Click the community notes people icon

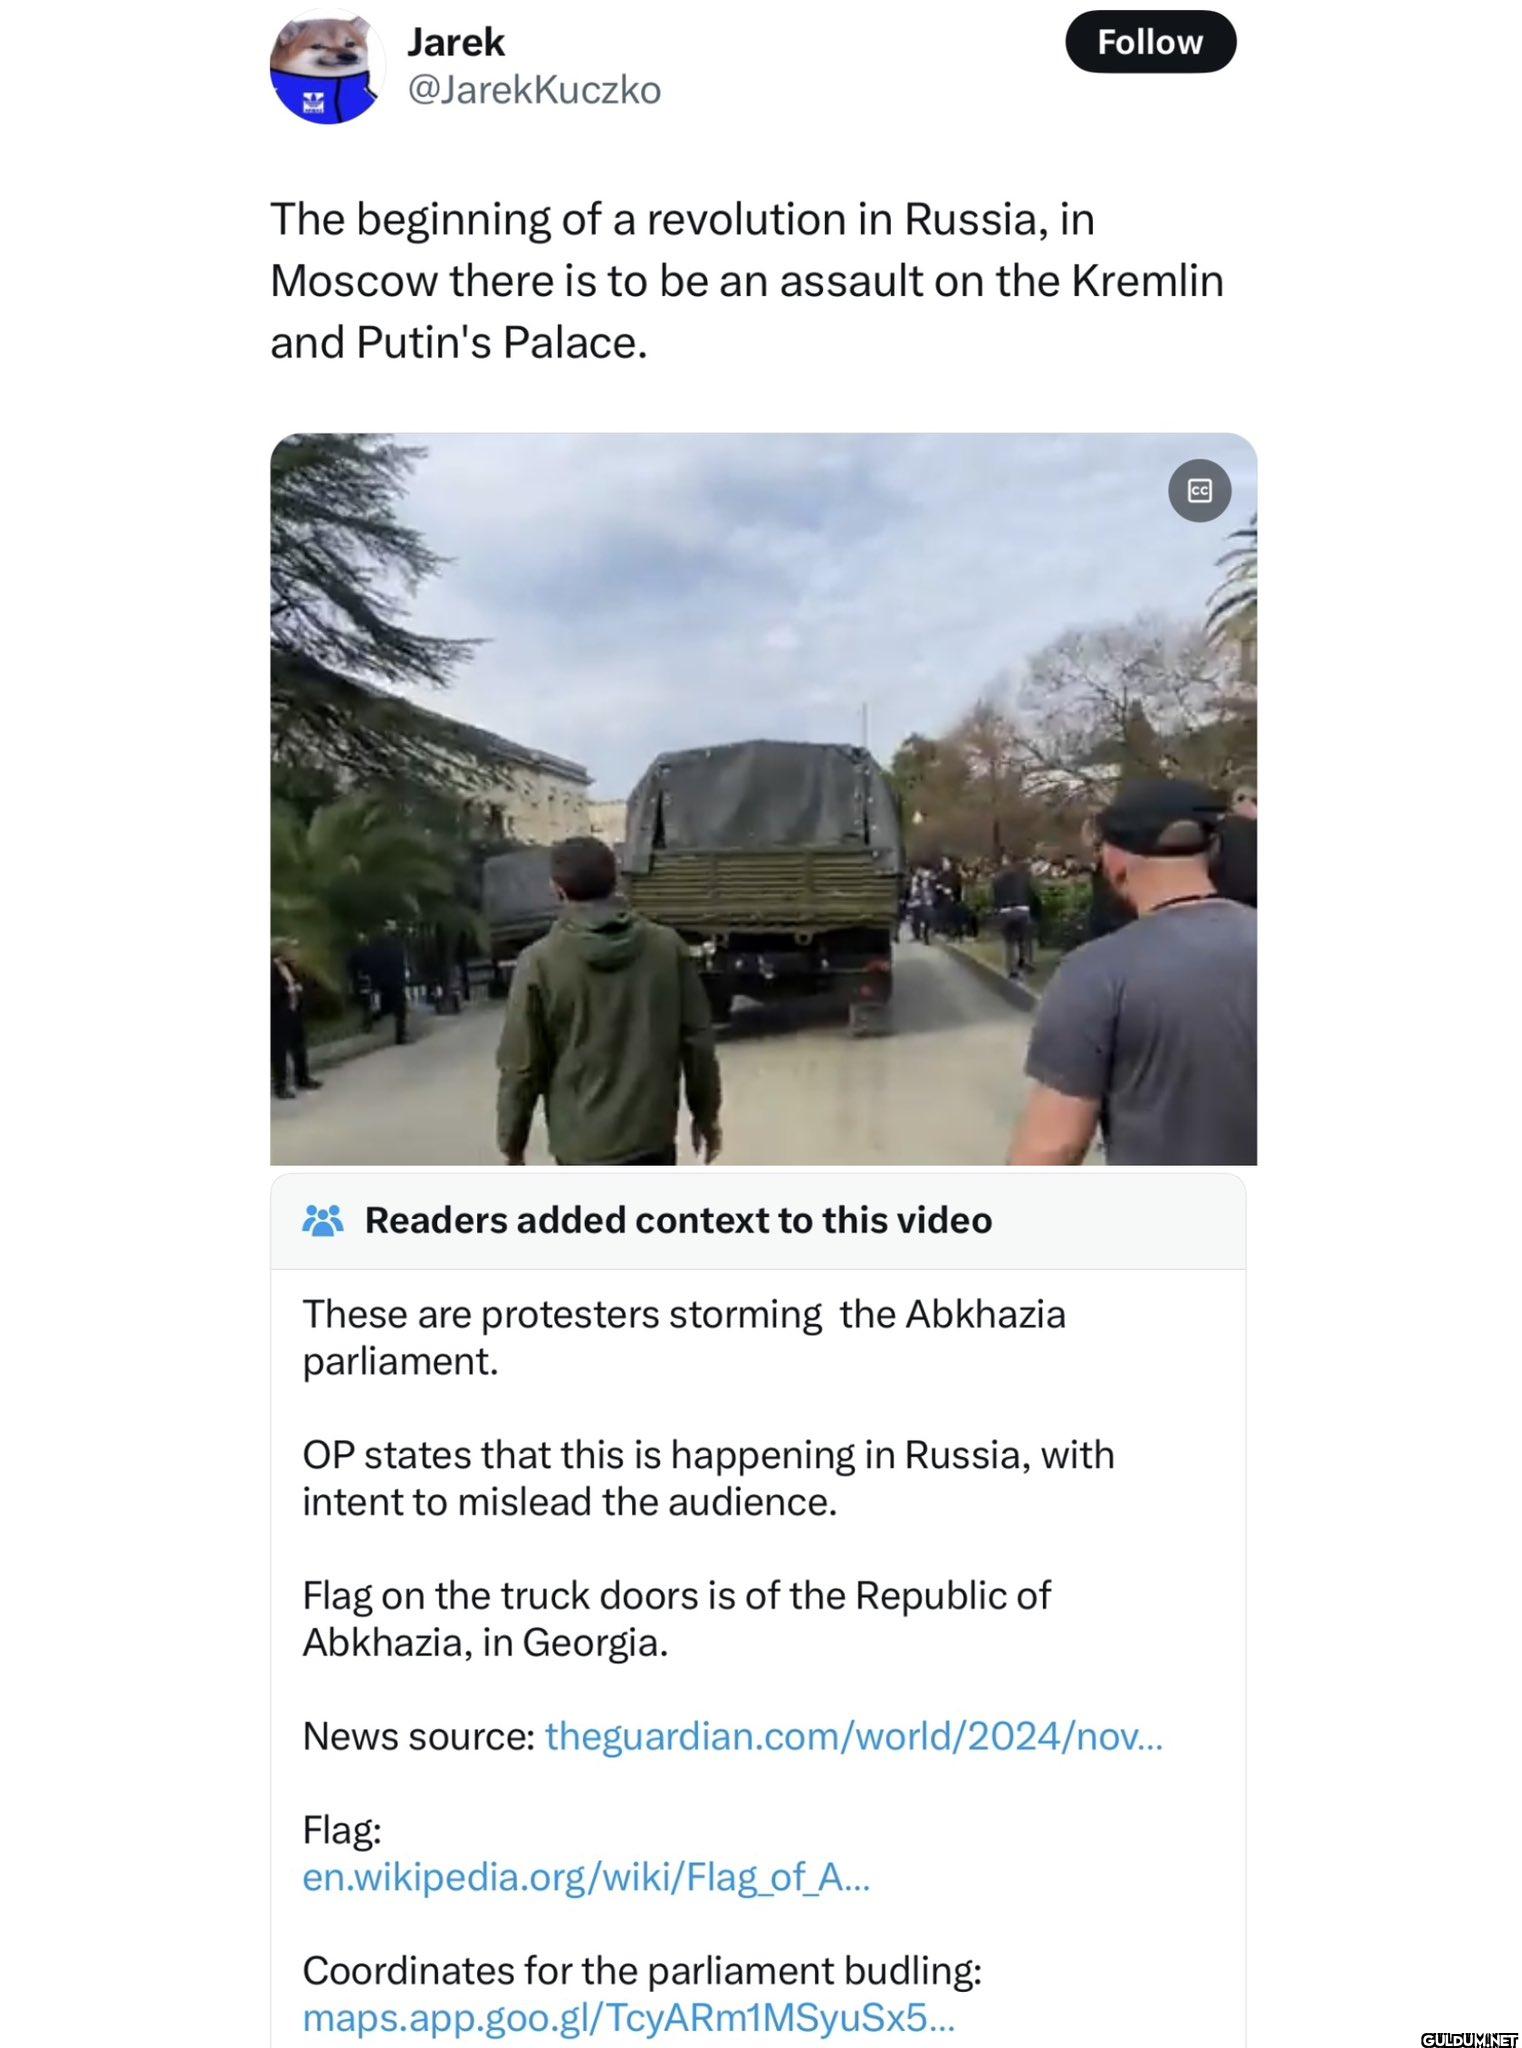pyautogui.click(x=323, y=1220)
